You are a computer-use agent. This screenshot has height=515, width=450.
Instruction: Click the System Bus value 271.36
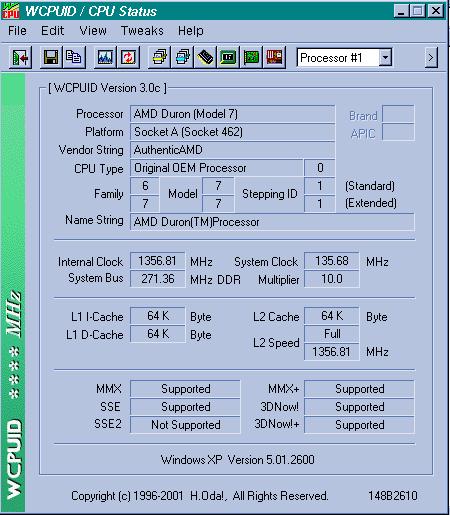[x=157, y=279]
